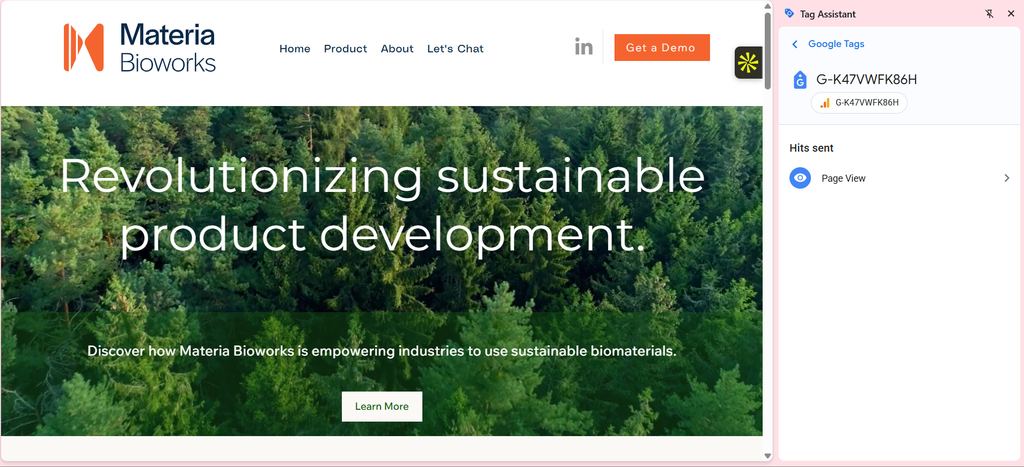Click the Hits sent label
This screenshot has width=1024, height=467.
pyautogui.click(x=811, y=148)
